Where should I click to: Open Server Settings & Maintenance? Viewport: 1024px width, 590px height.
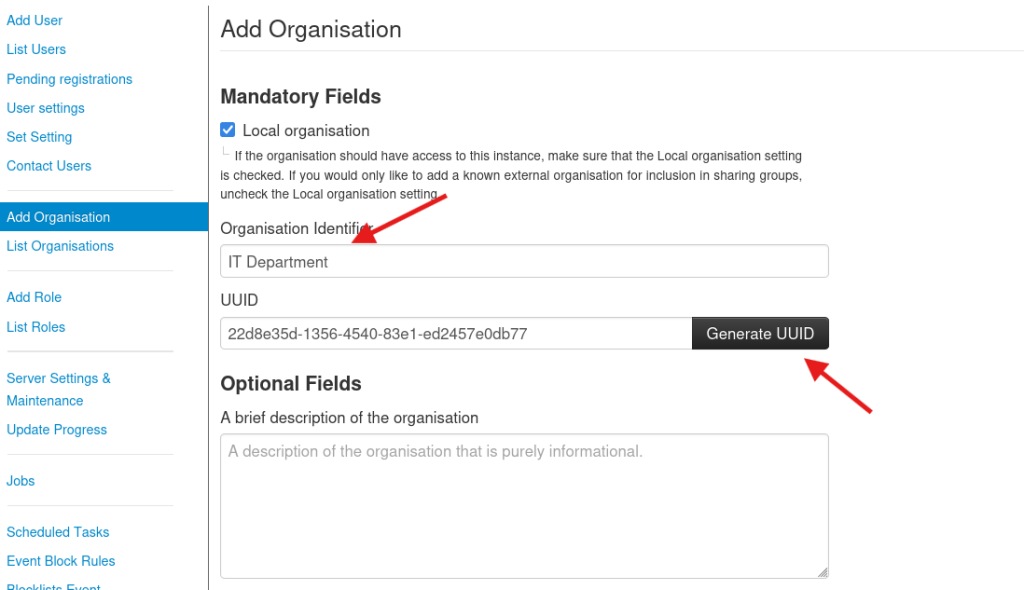tap(58, 389)
